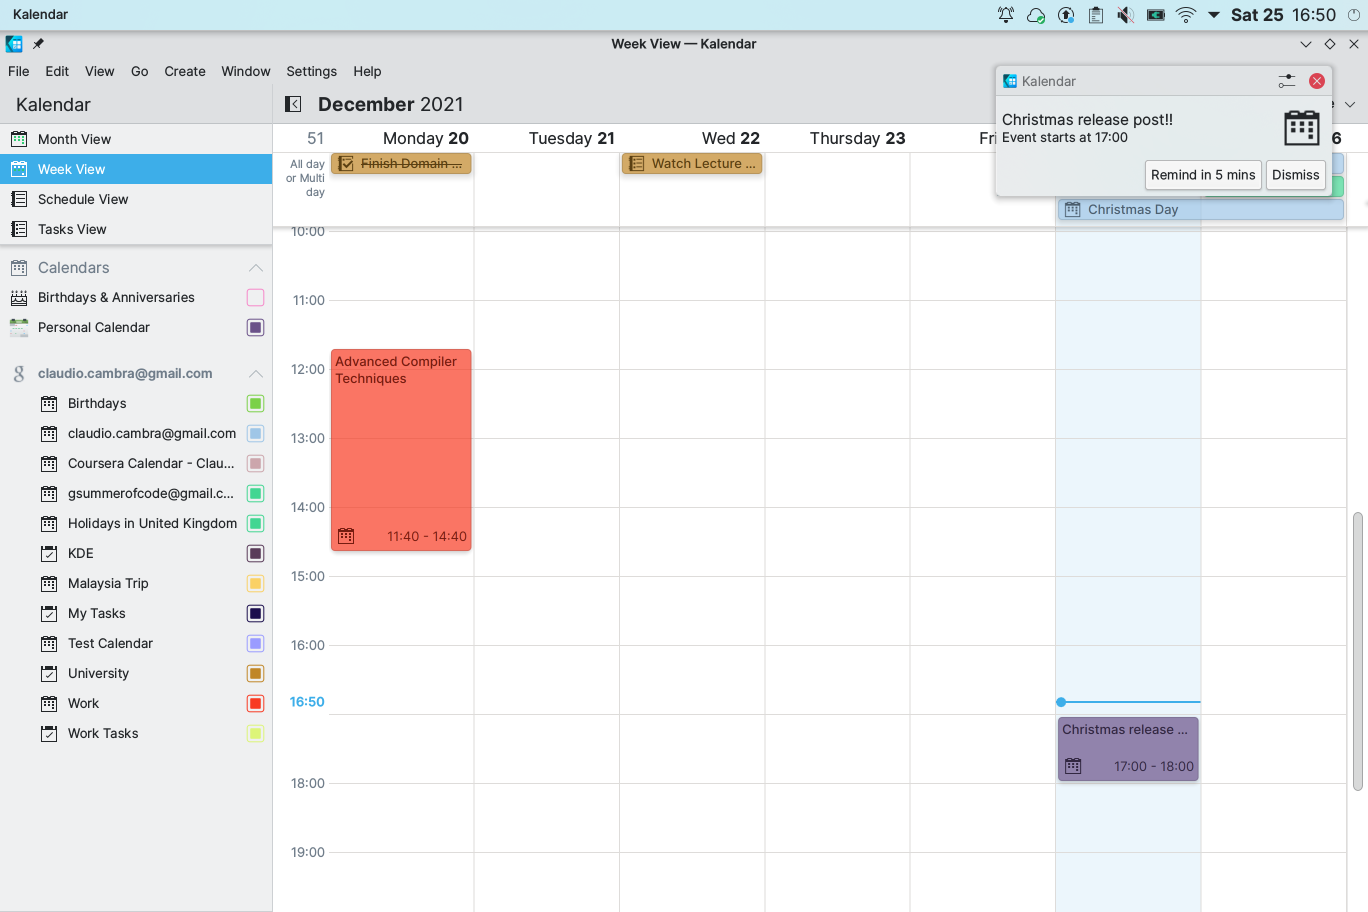The width and height of the screenshot is (1368, 912).
Task: Collapse the claudio.cambra@gmail.com account chevron
Action: click(x=256, y=373)
